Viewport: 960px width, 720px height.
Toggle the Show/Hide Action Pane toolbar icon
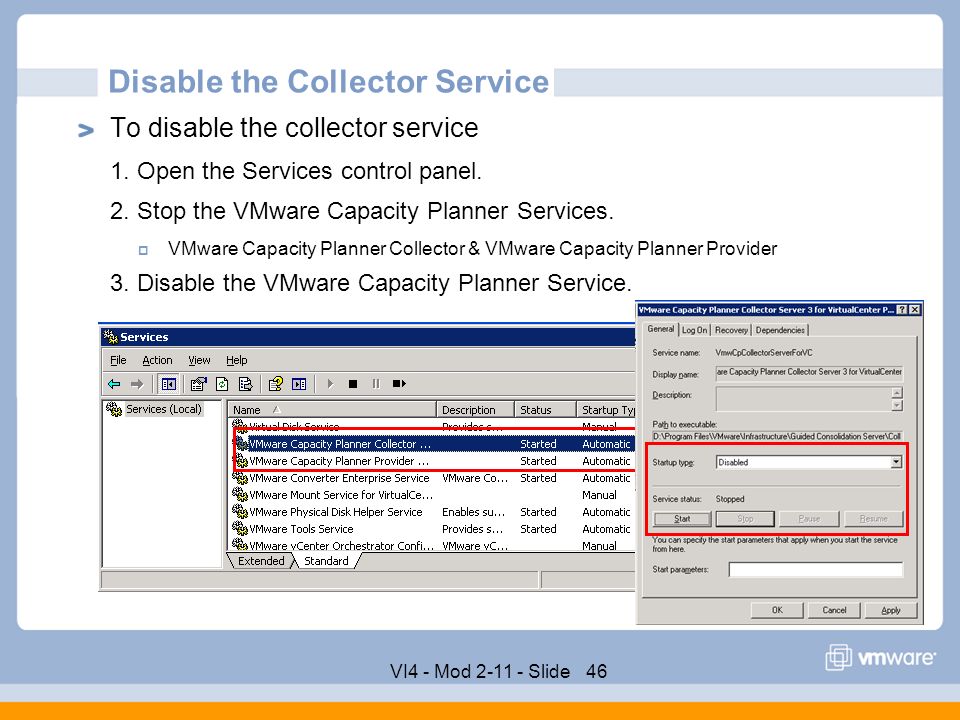point(299,384)
